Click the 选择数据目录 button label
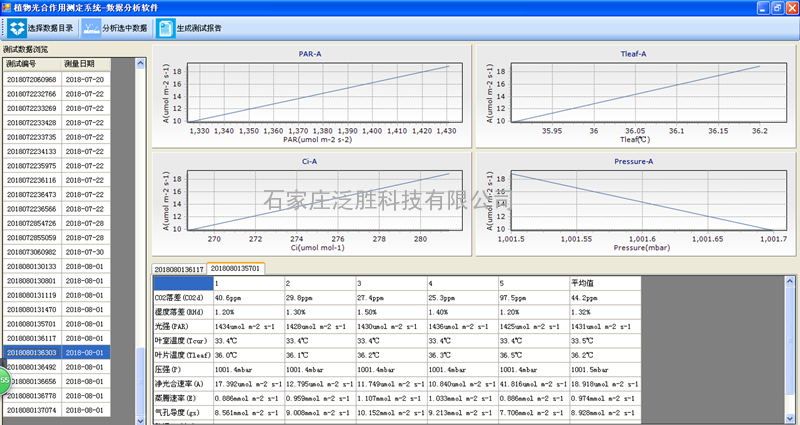 tap(50, 28)
